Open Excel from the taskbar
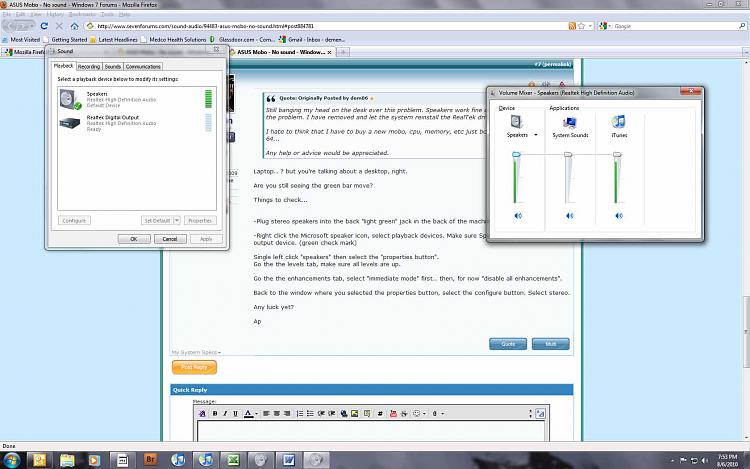The width and height of the screenshot is (750, 469). (233, 460)
